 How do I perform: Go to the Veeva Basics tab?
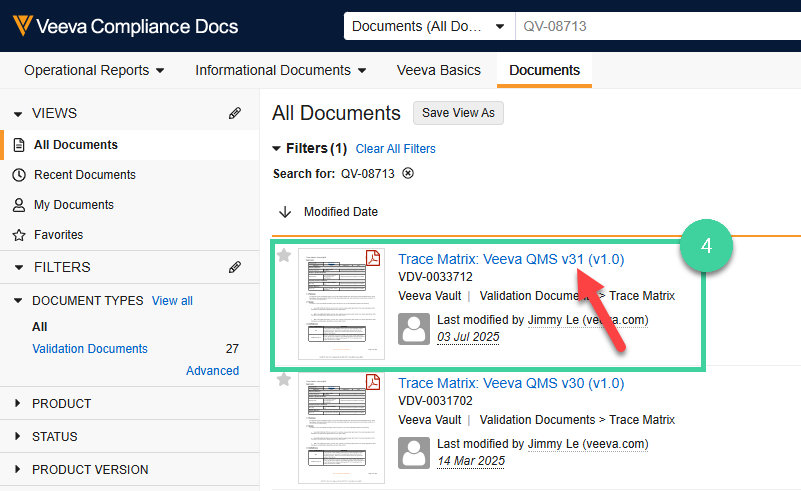[x=439, y=70]
